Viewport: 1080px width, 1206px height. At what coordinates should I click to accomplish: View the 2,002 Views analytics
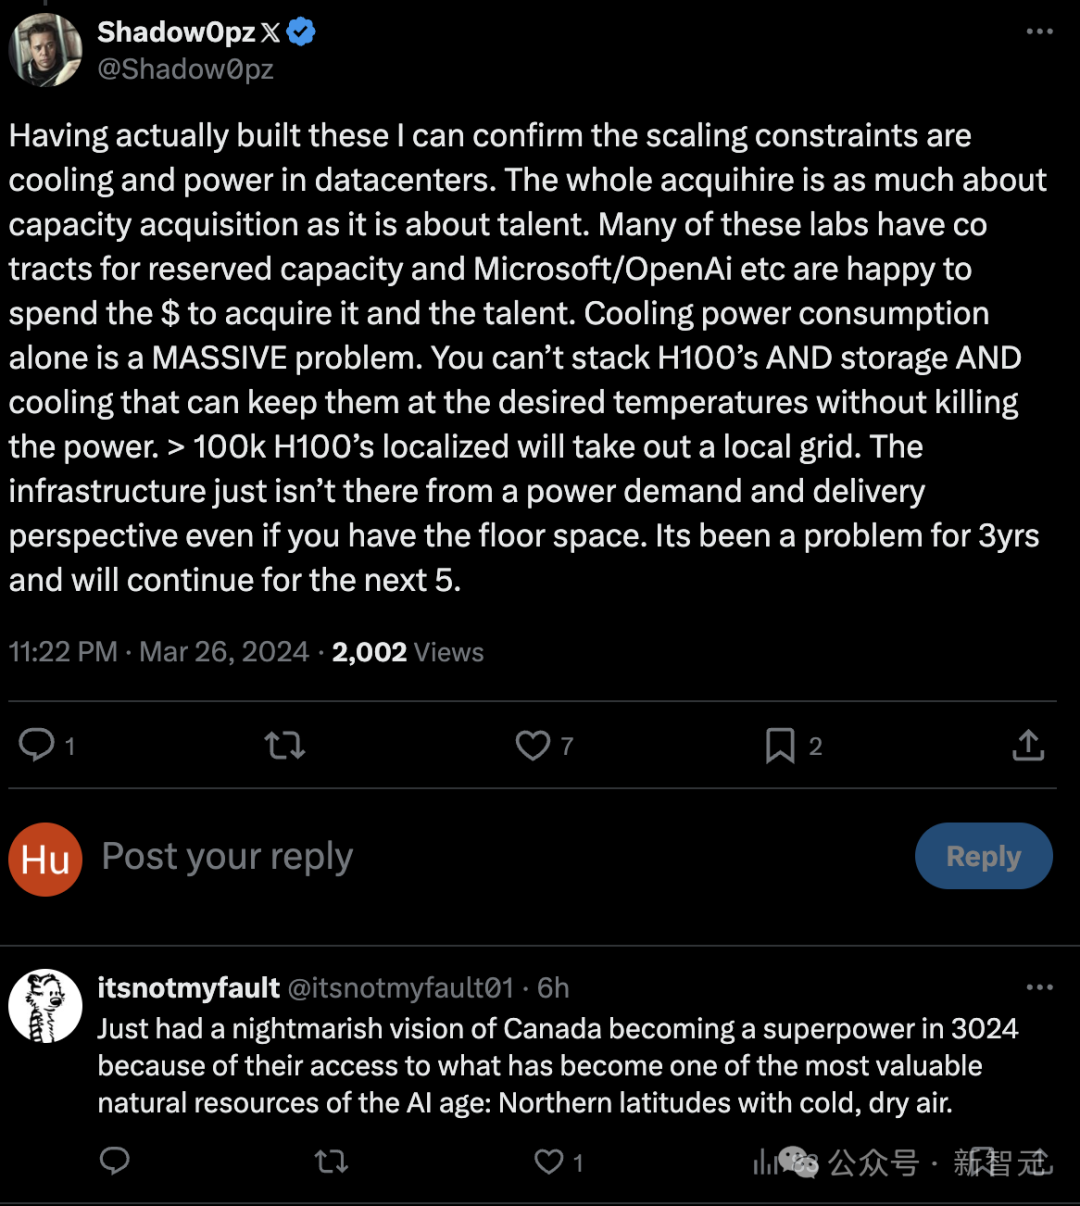(x=408, y=652)
